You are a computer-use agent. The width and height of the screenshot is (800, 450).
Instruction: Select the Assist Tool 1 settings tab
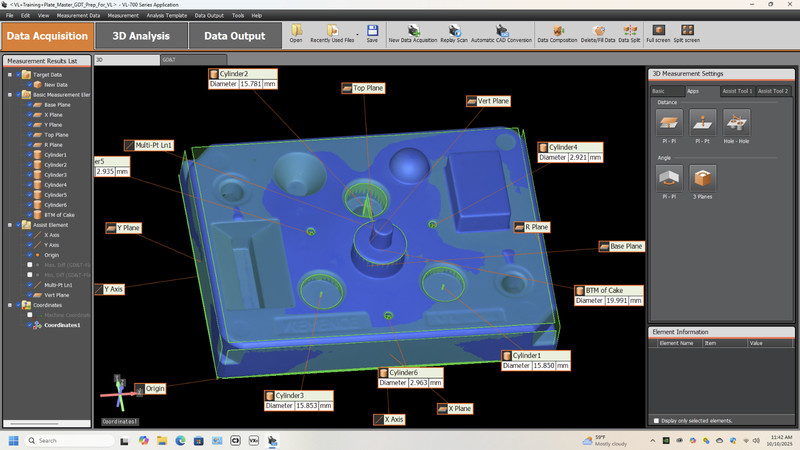737,91
